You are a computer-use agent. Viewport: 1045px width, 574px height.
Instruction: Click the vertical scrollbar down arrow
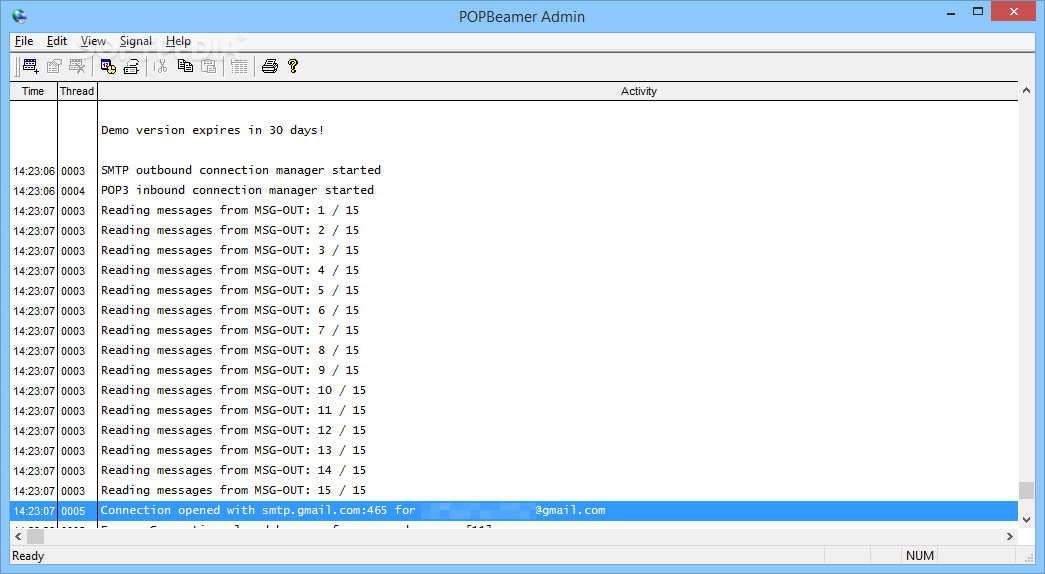point(1026,520)
